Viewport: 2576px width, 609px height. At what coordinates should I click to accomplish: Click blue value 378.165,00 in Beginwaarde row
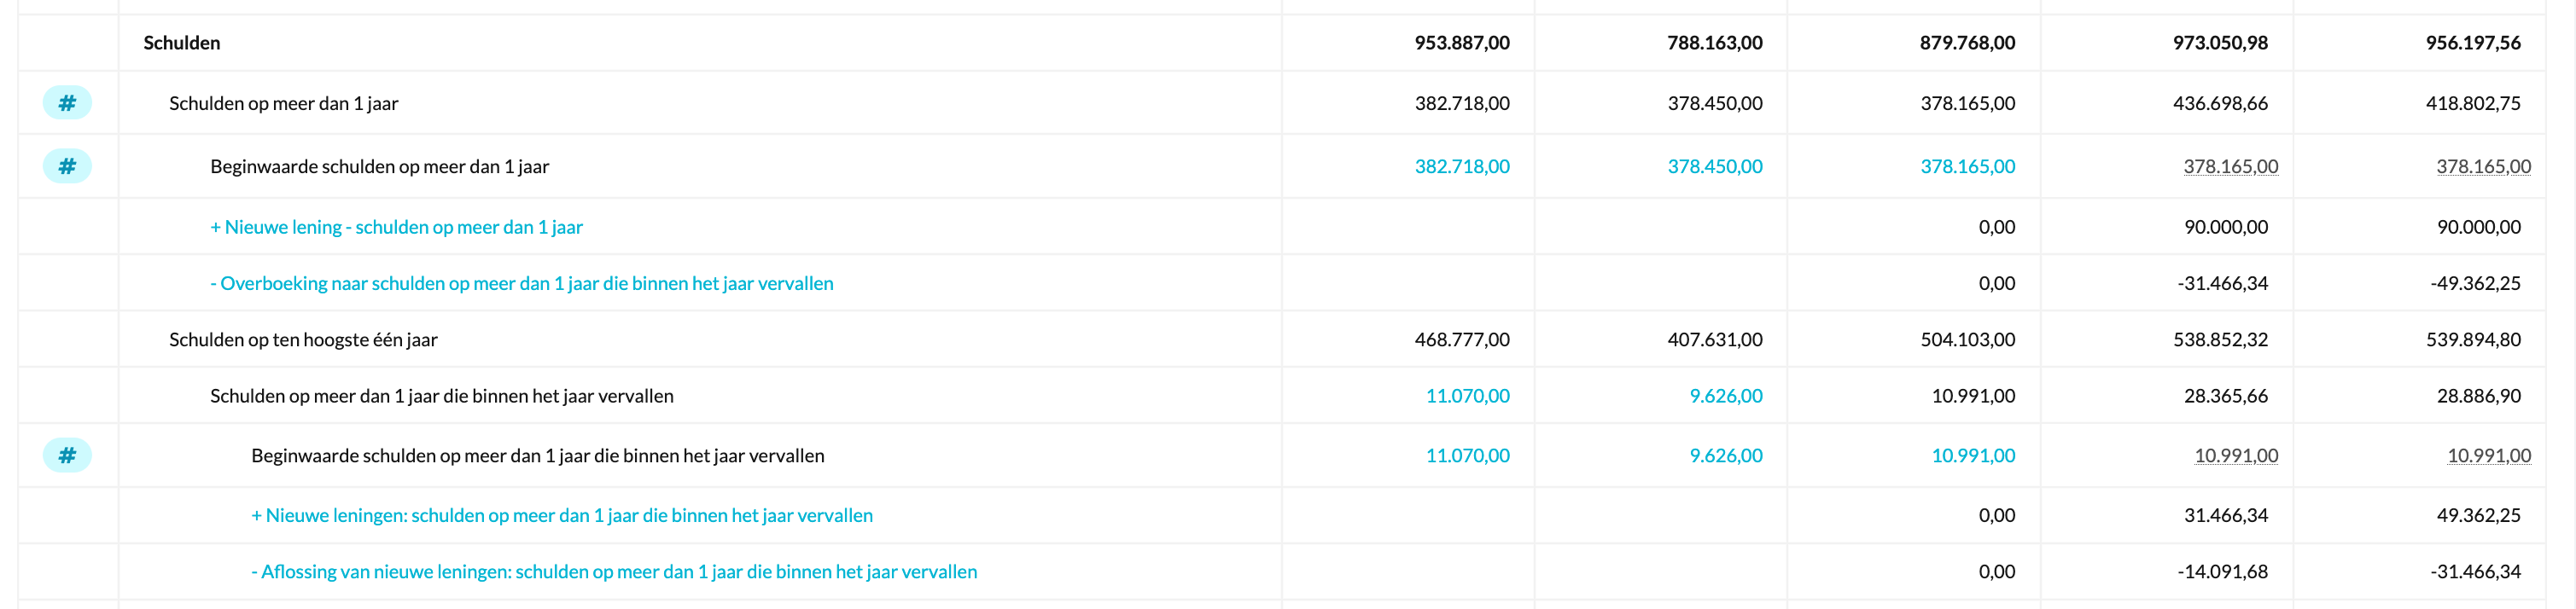pos(1967,166)
